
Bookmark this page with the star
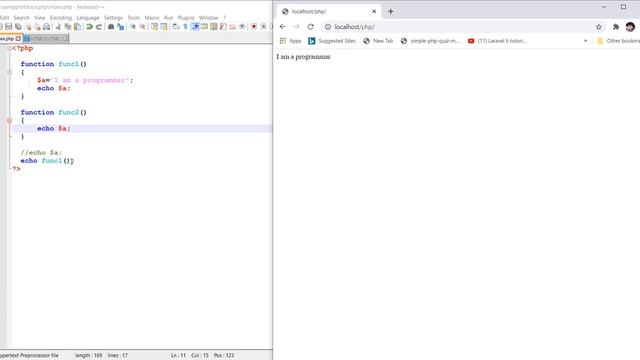pyautogui.click(x=598, y=27)
